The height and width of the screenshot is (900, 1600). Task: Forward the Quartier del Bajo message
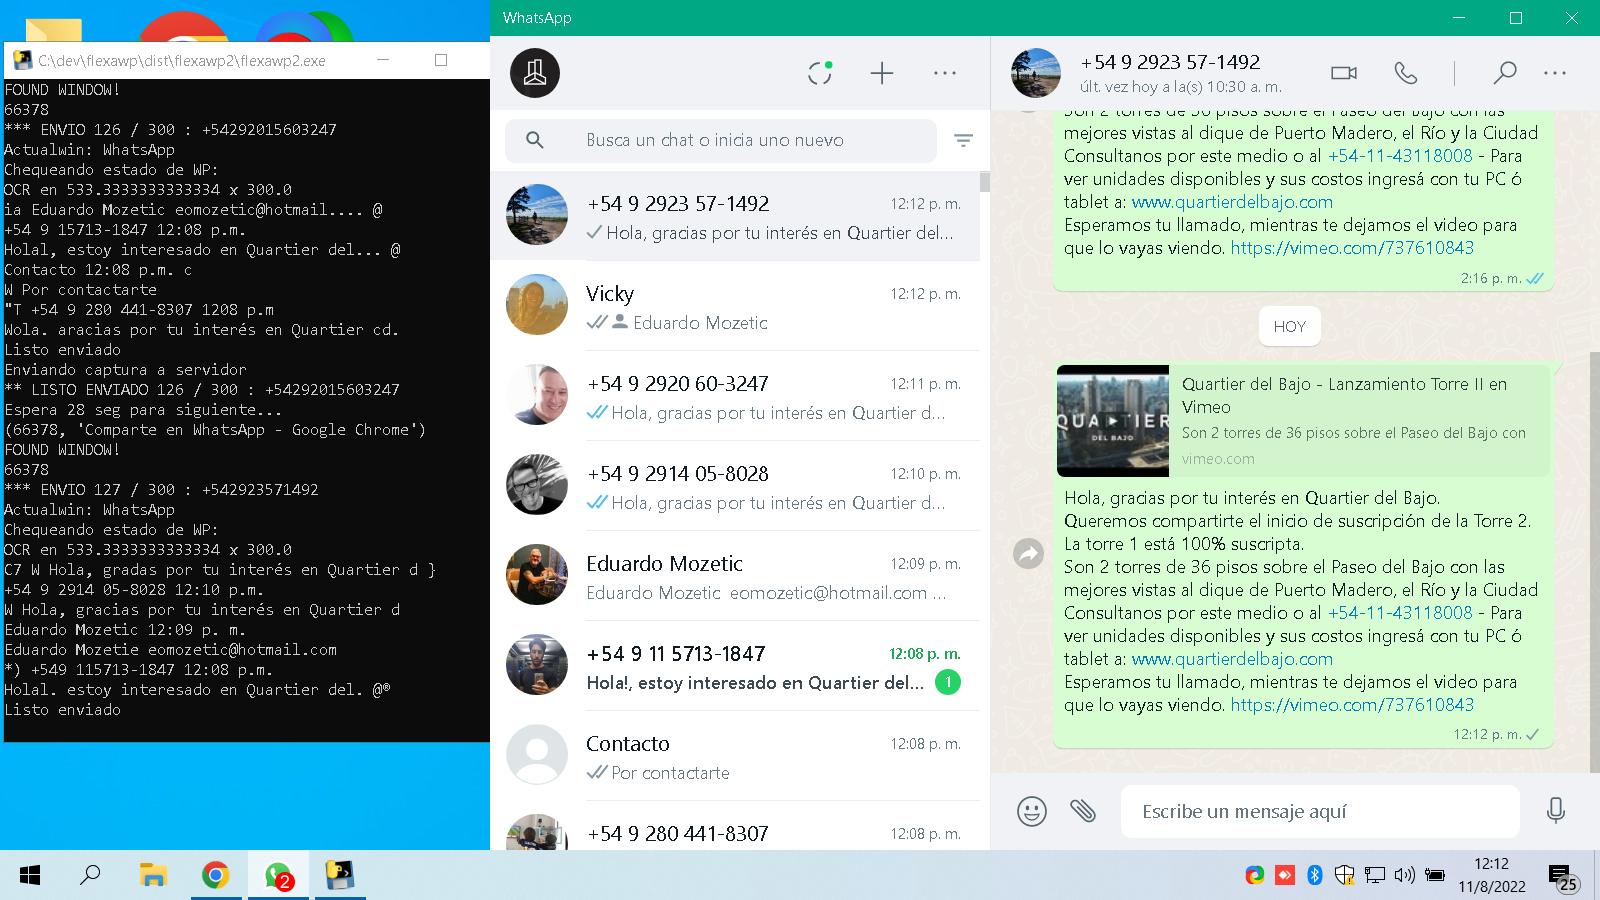(x=1028, y=553)
